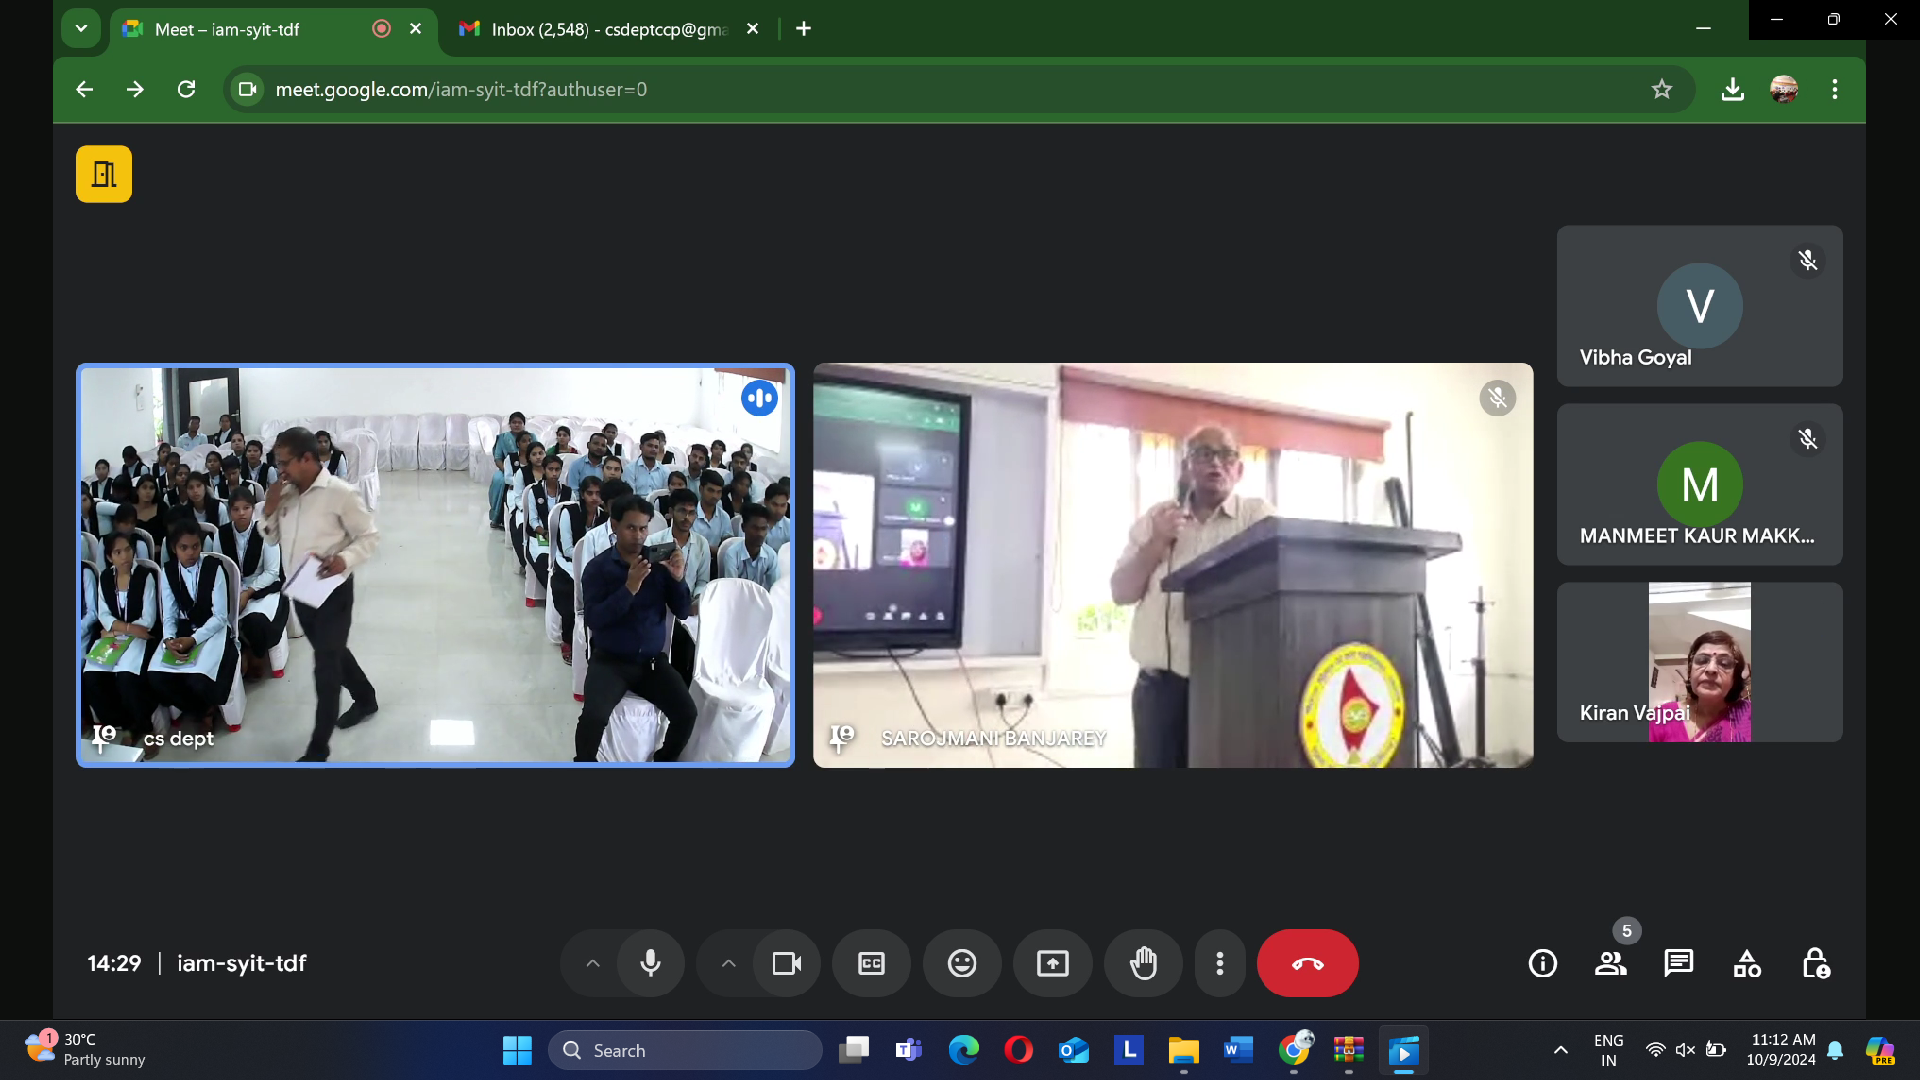
Task: Go forward in browser history
Action: 135,89
